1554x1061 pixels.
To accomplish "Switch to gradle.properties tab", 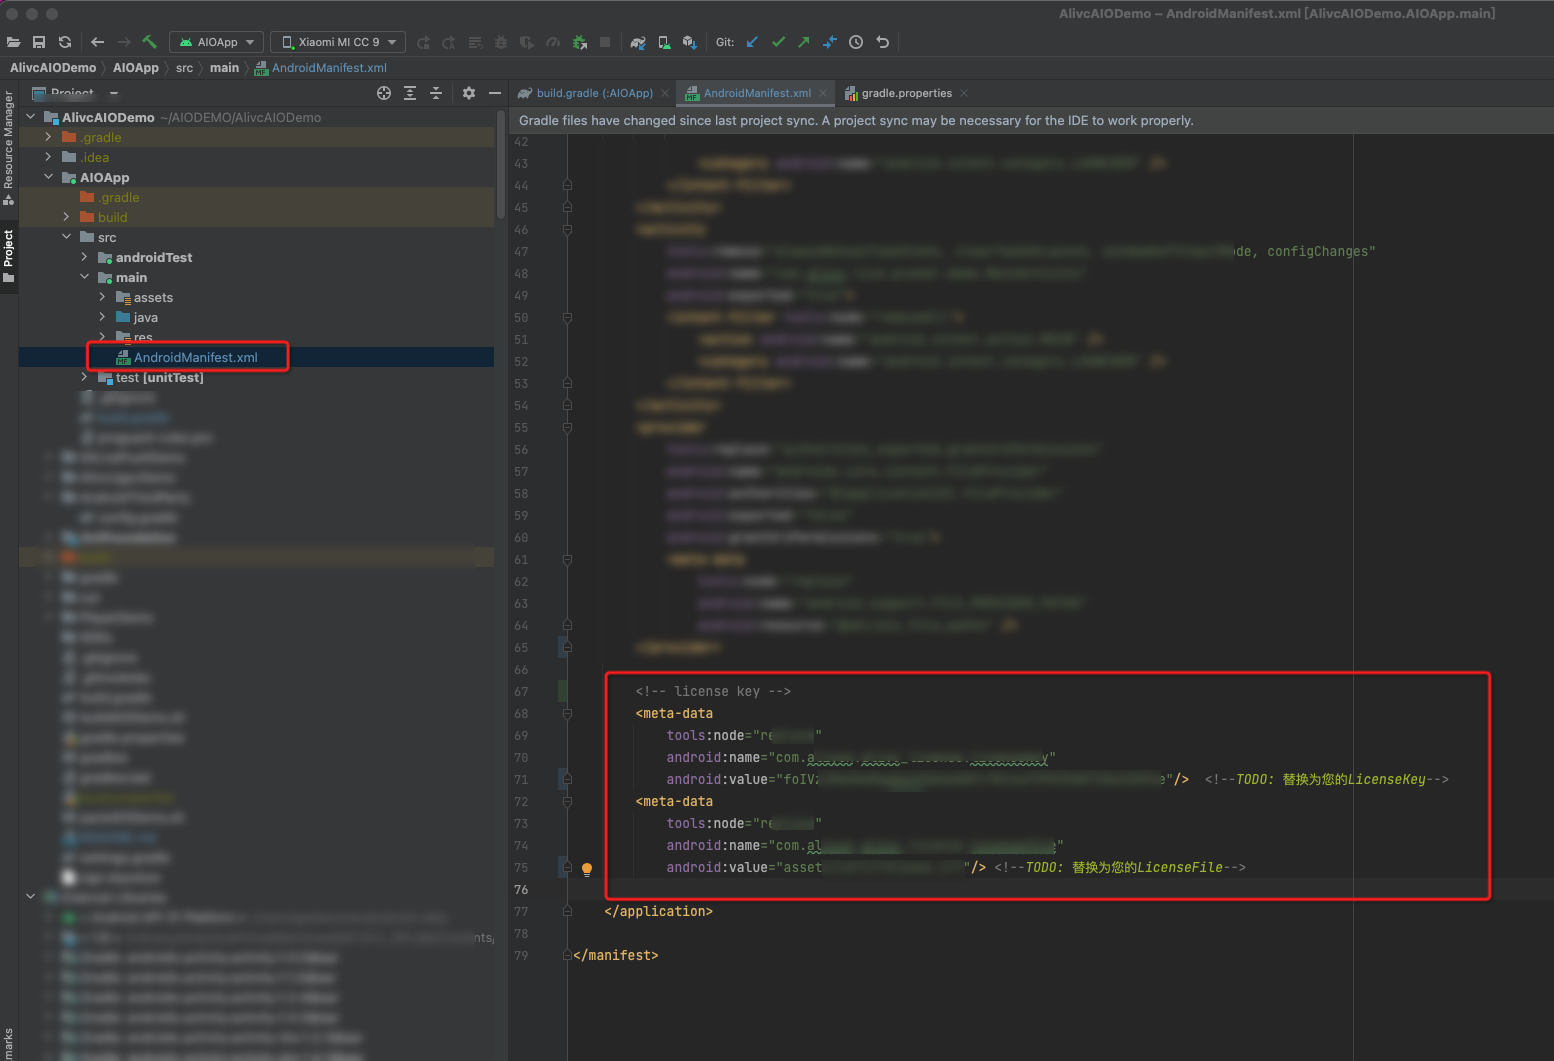I will [x=906, y=93].
